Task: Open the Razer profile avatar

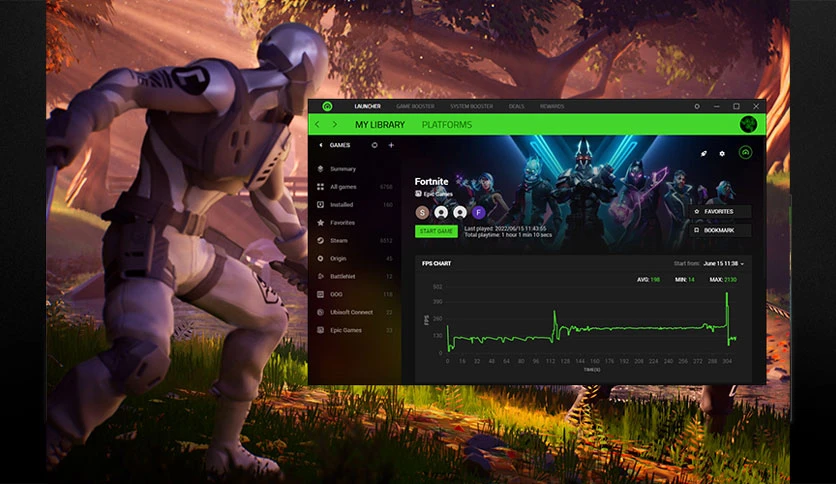Action: click(x=749, y=124)
